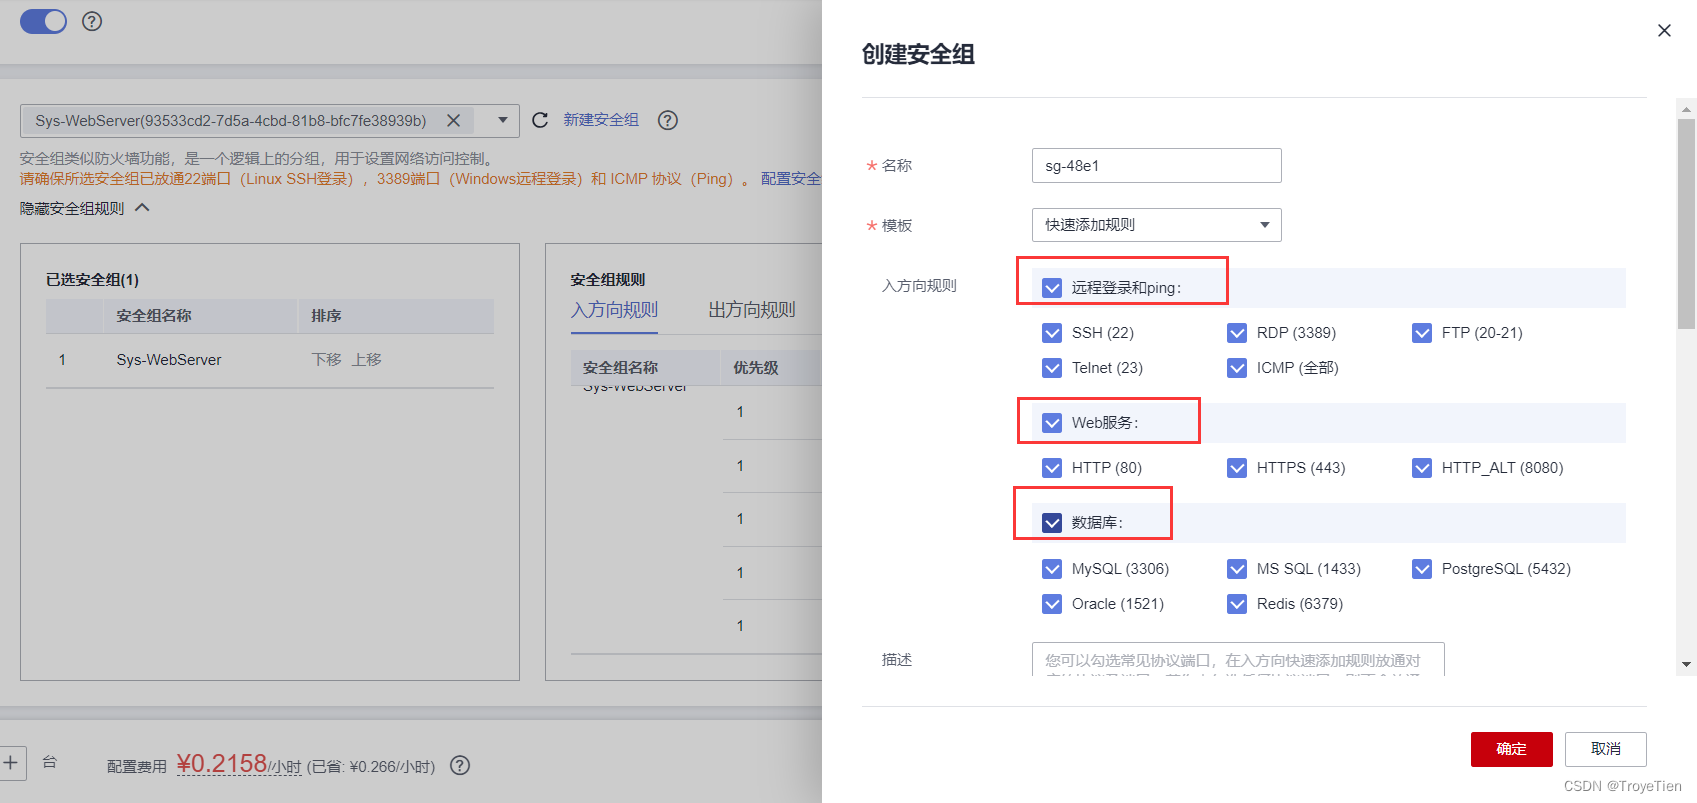Uncheck FTP (20-21) checkbox

click(x=1422, y=333)
